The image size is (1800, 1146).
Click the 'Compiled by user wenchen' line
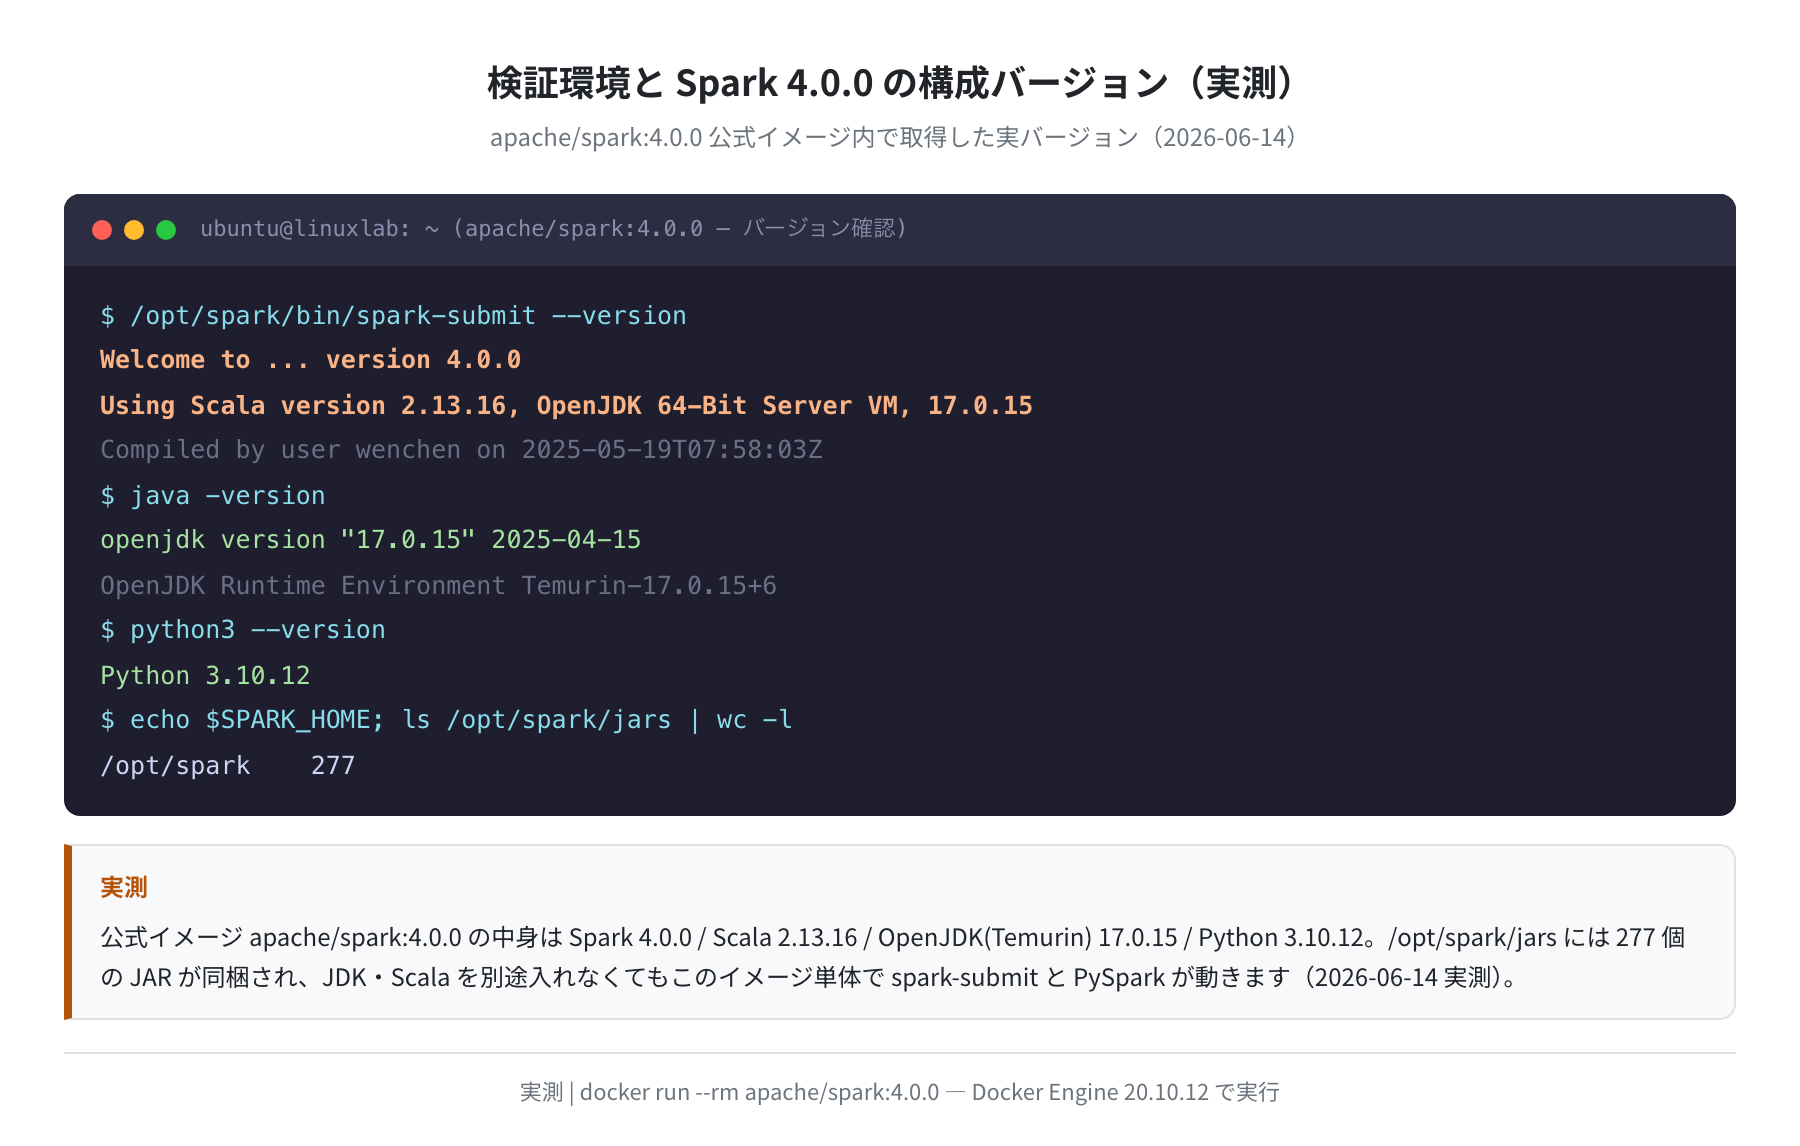461,450
